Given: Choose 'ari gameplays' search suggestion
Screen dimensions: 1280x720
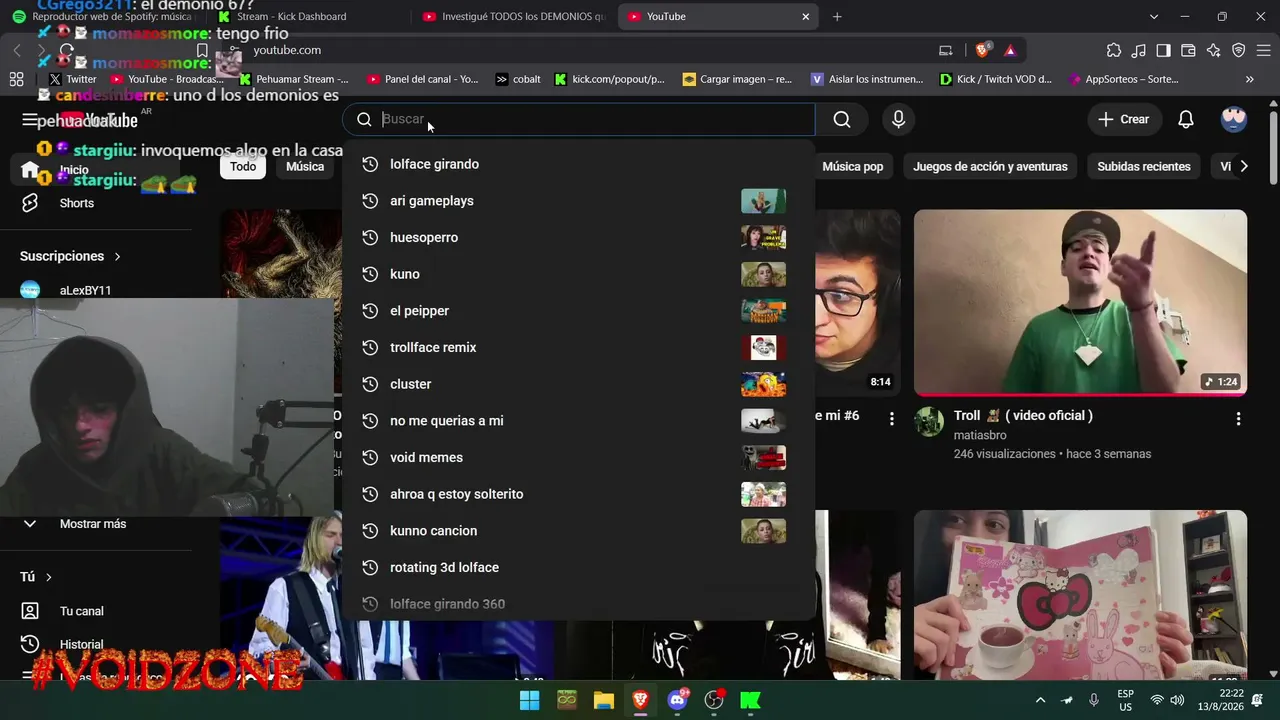Looking at the screenshot, I should tap(578, 201).
